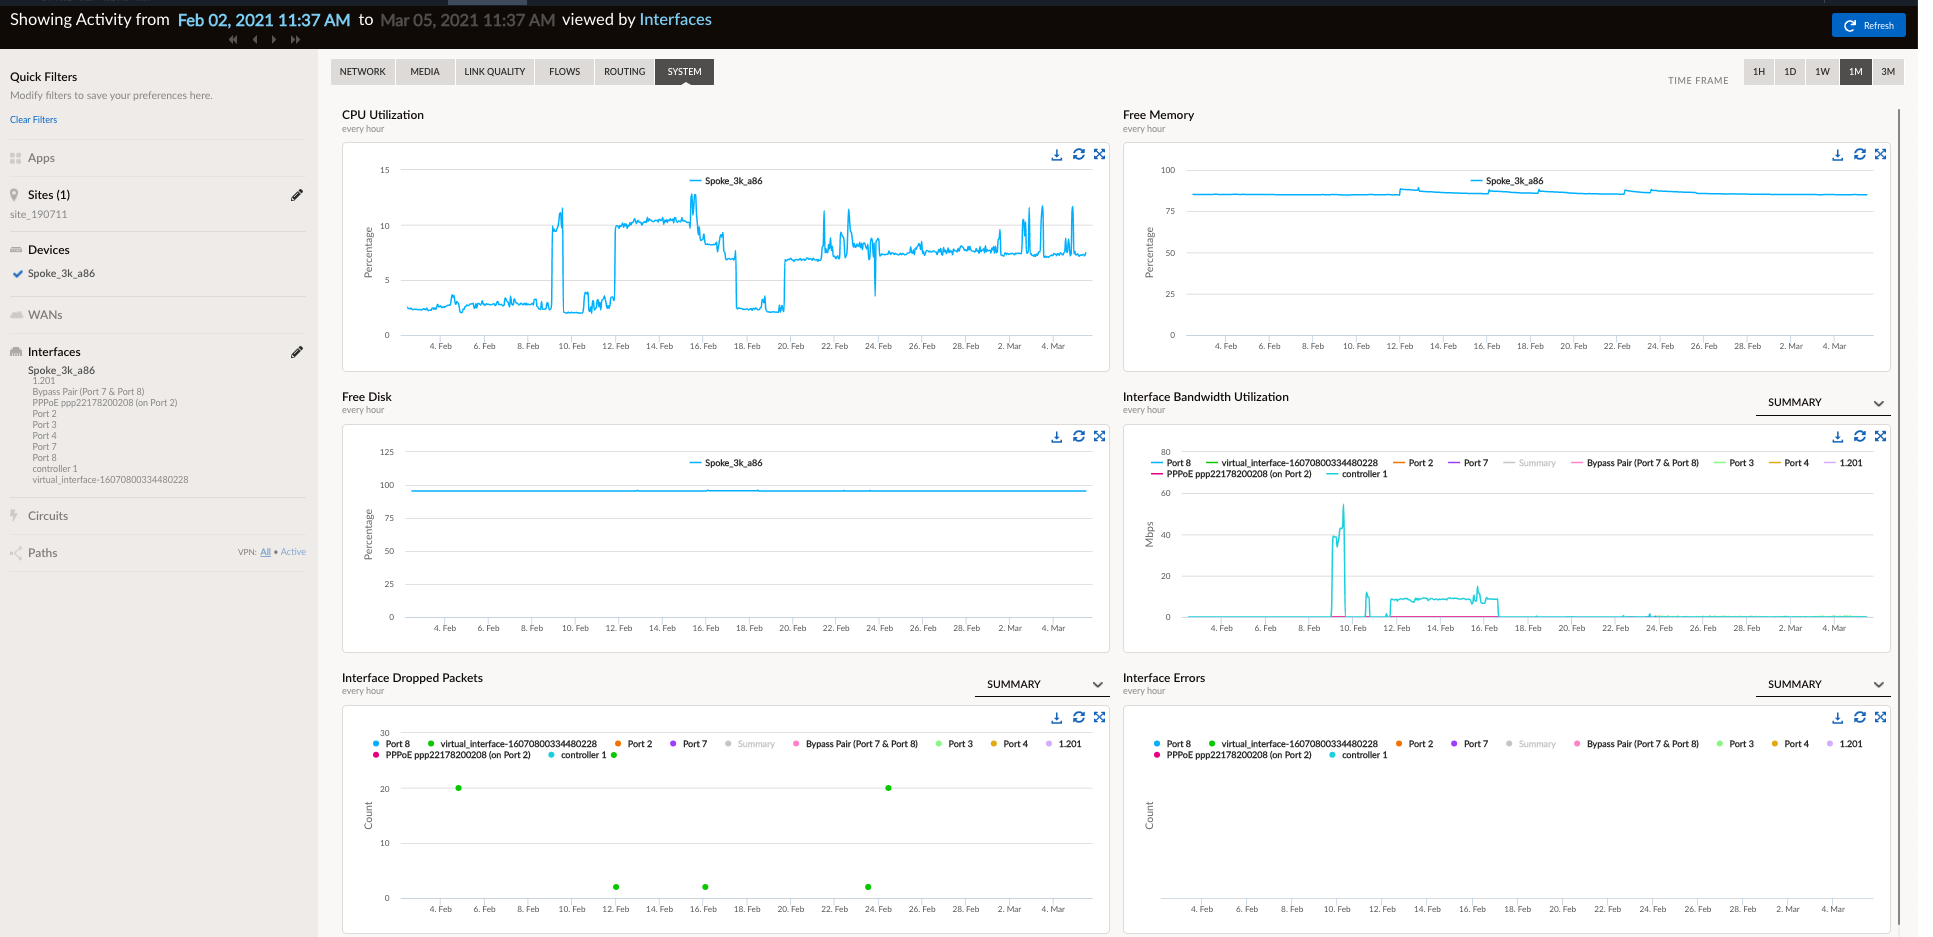1933x937 pixels.
Task: Click the start date Feb 02, 2021
Action: tap(264, 20)
